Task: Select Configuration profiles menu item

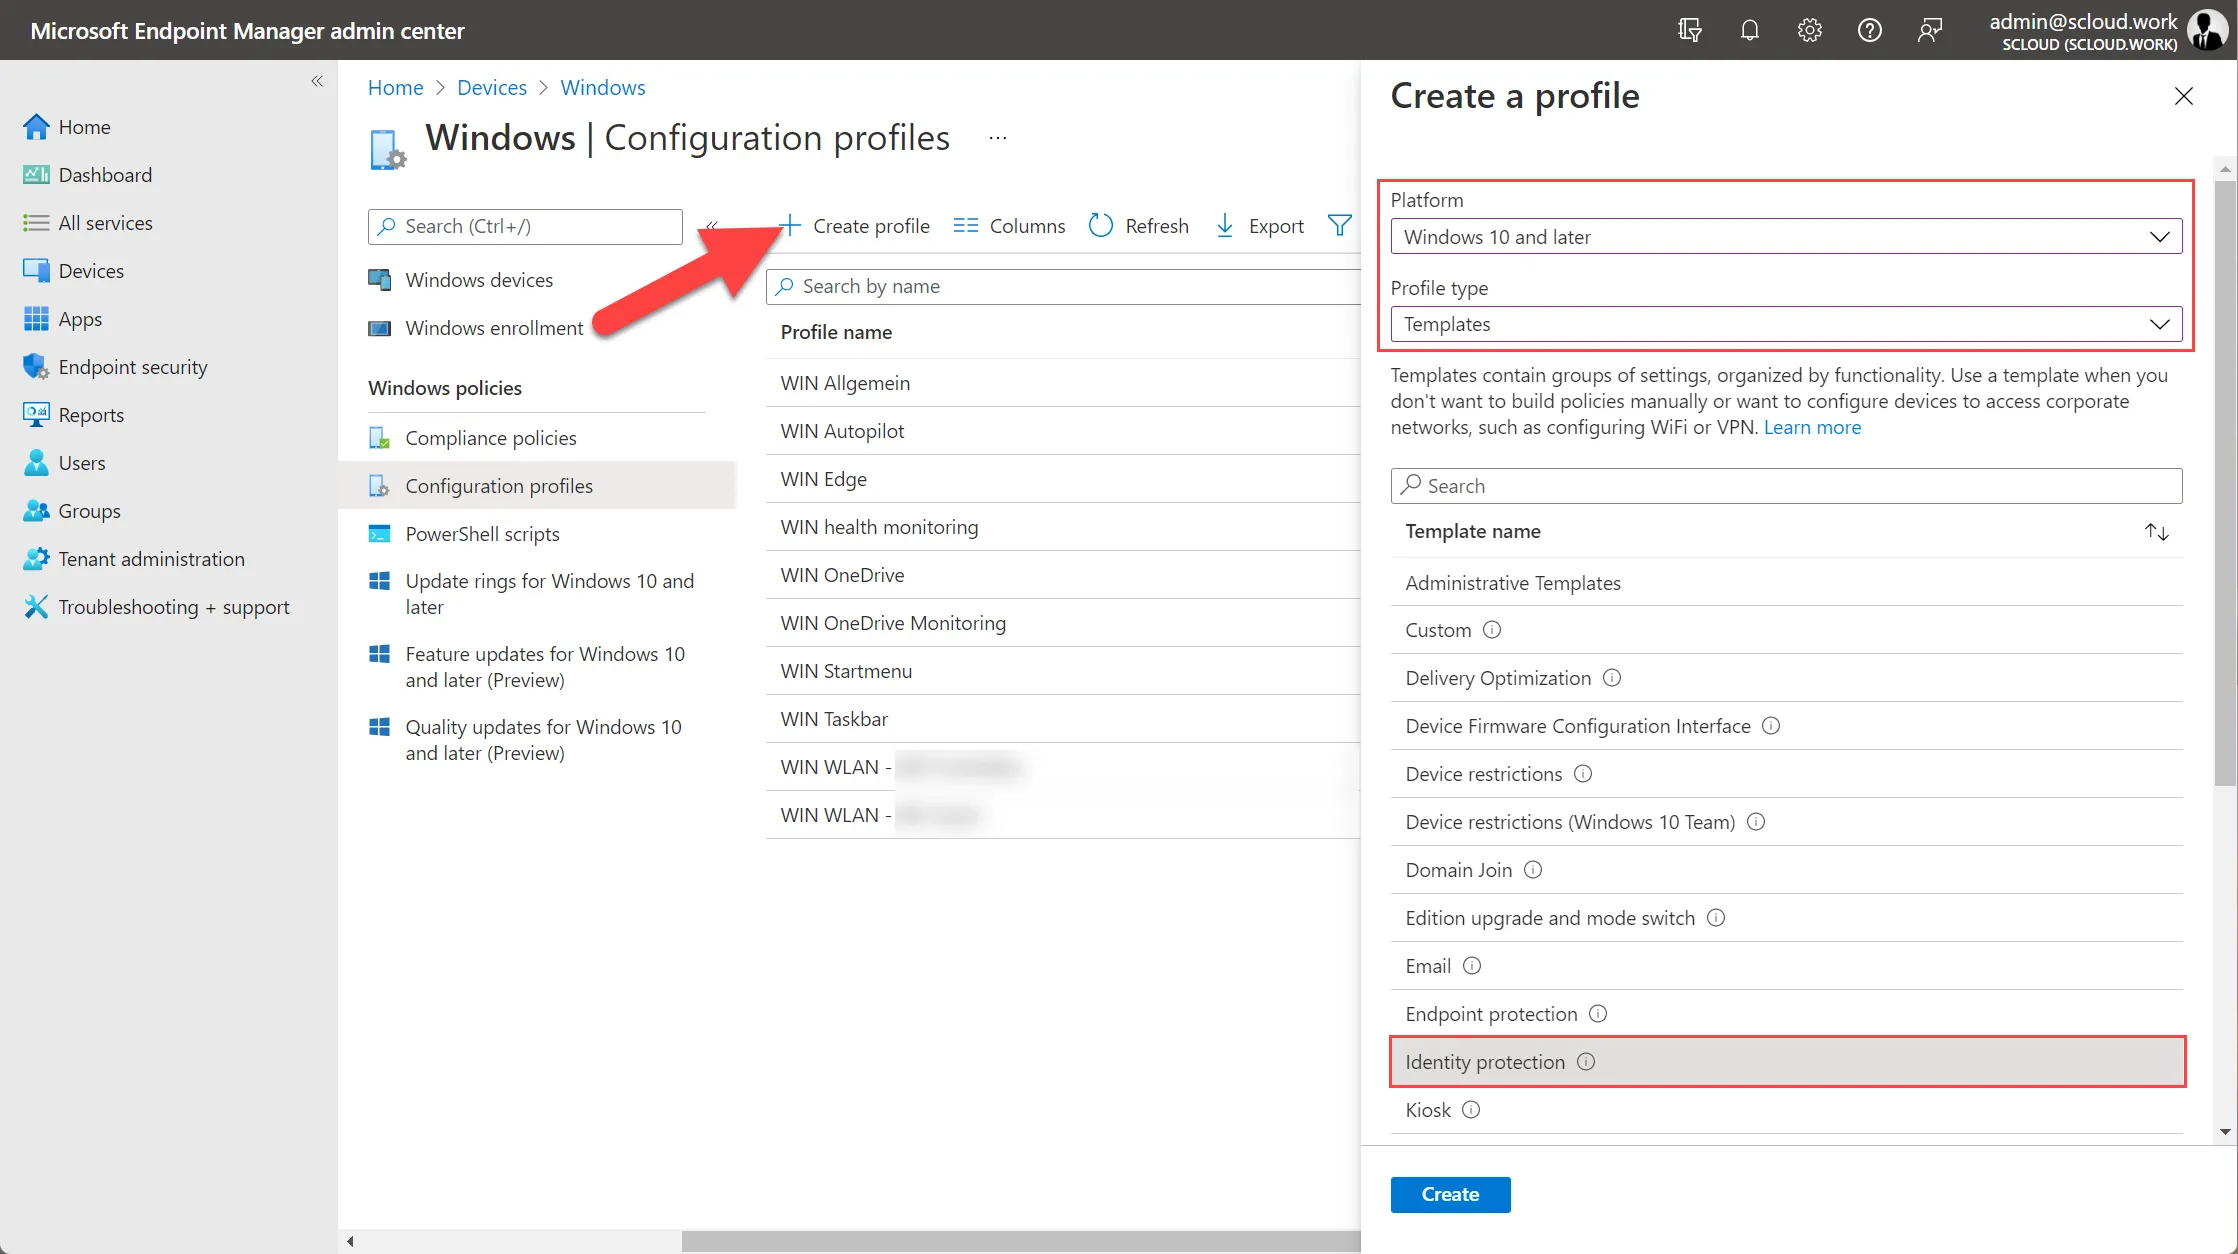Action: [537, 486]
